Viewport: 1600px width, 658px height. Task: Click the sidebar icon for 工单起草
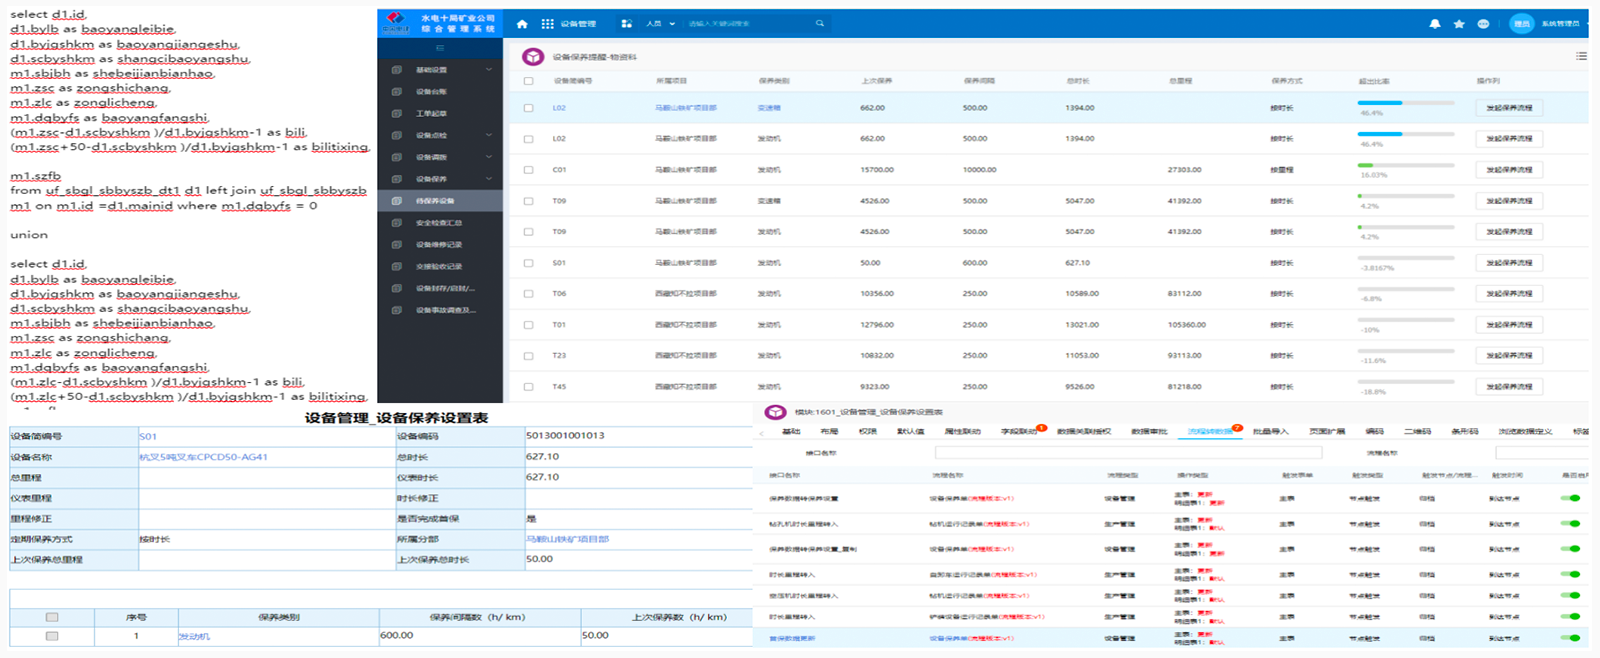(397, 114)
